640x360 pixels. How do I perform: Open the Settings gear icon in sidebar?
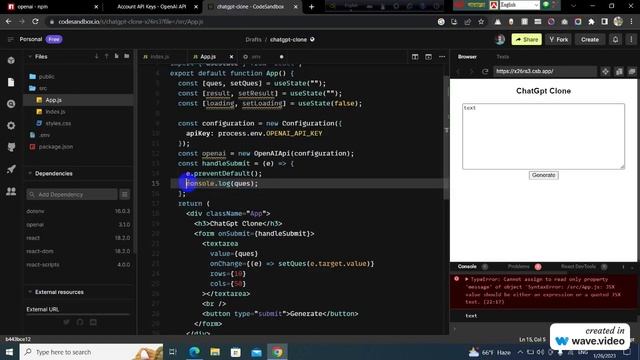pyautogui.click(x=11, y=125)
